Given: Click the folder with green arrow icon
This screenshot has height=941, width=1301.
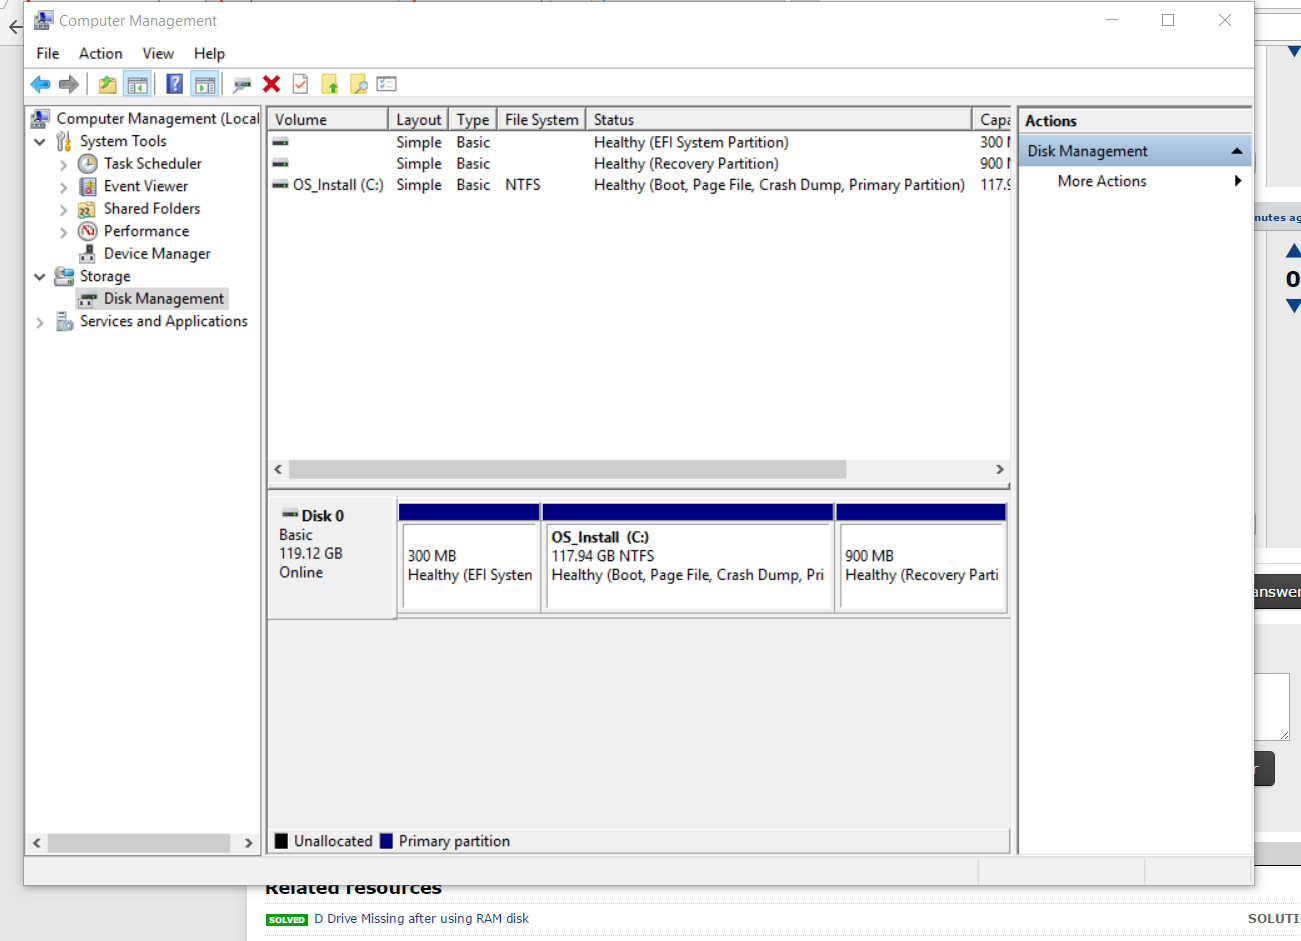Looking at the screenshot, I should [329, 85].
